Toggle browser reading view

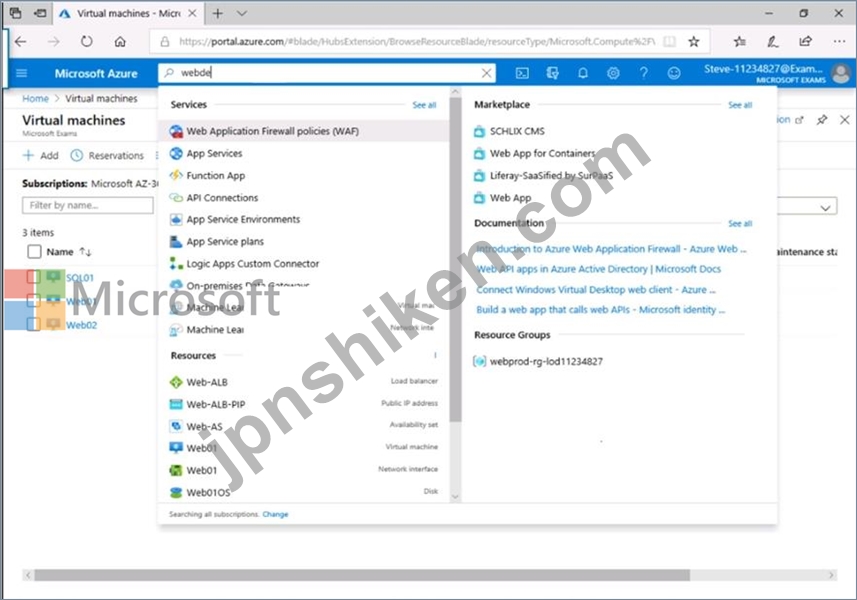pos(670,42)
